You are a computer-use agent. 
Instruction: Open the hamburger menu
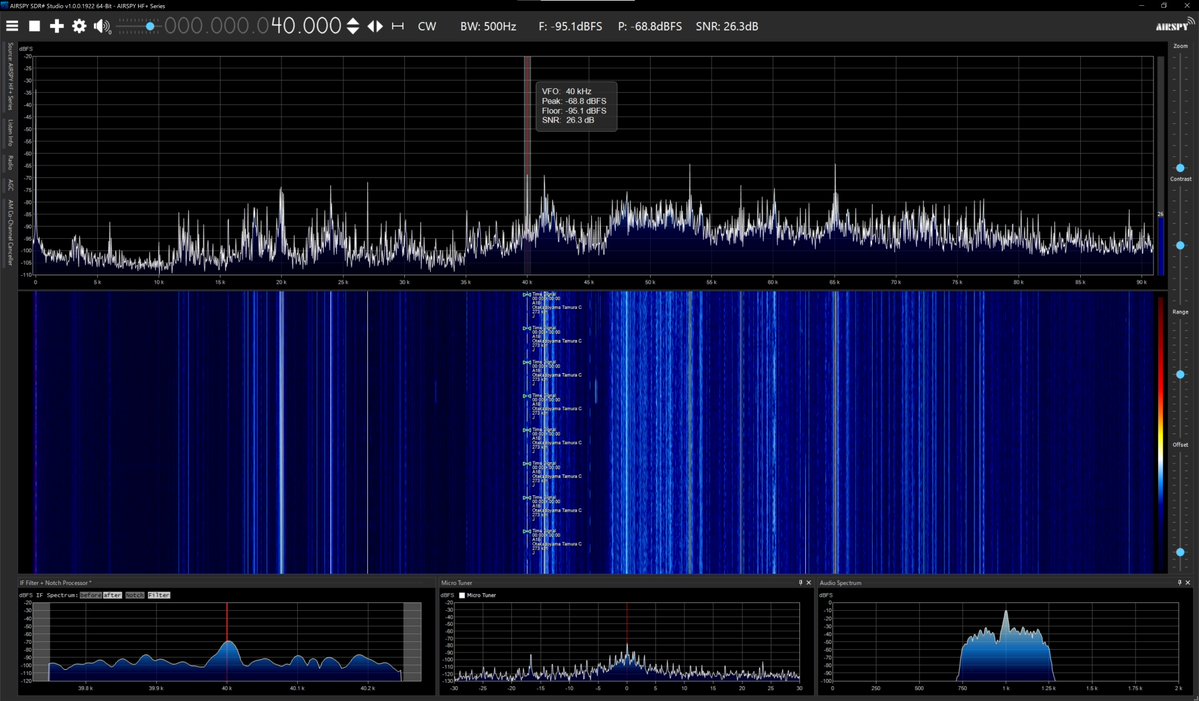pos(12,26)
